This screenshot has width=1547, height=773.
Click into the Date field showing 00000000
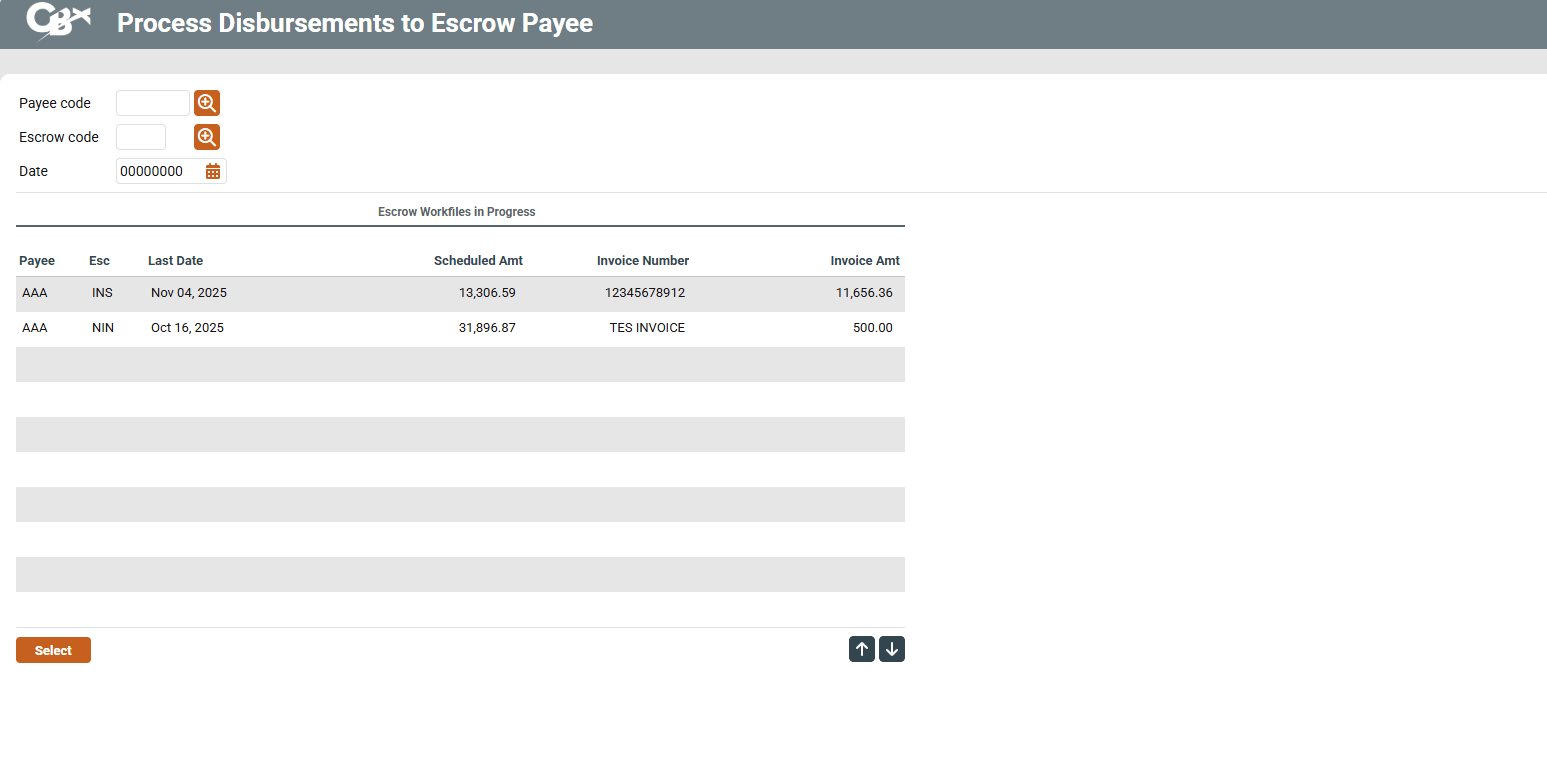158,171
